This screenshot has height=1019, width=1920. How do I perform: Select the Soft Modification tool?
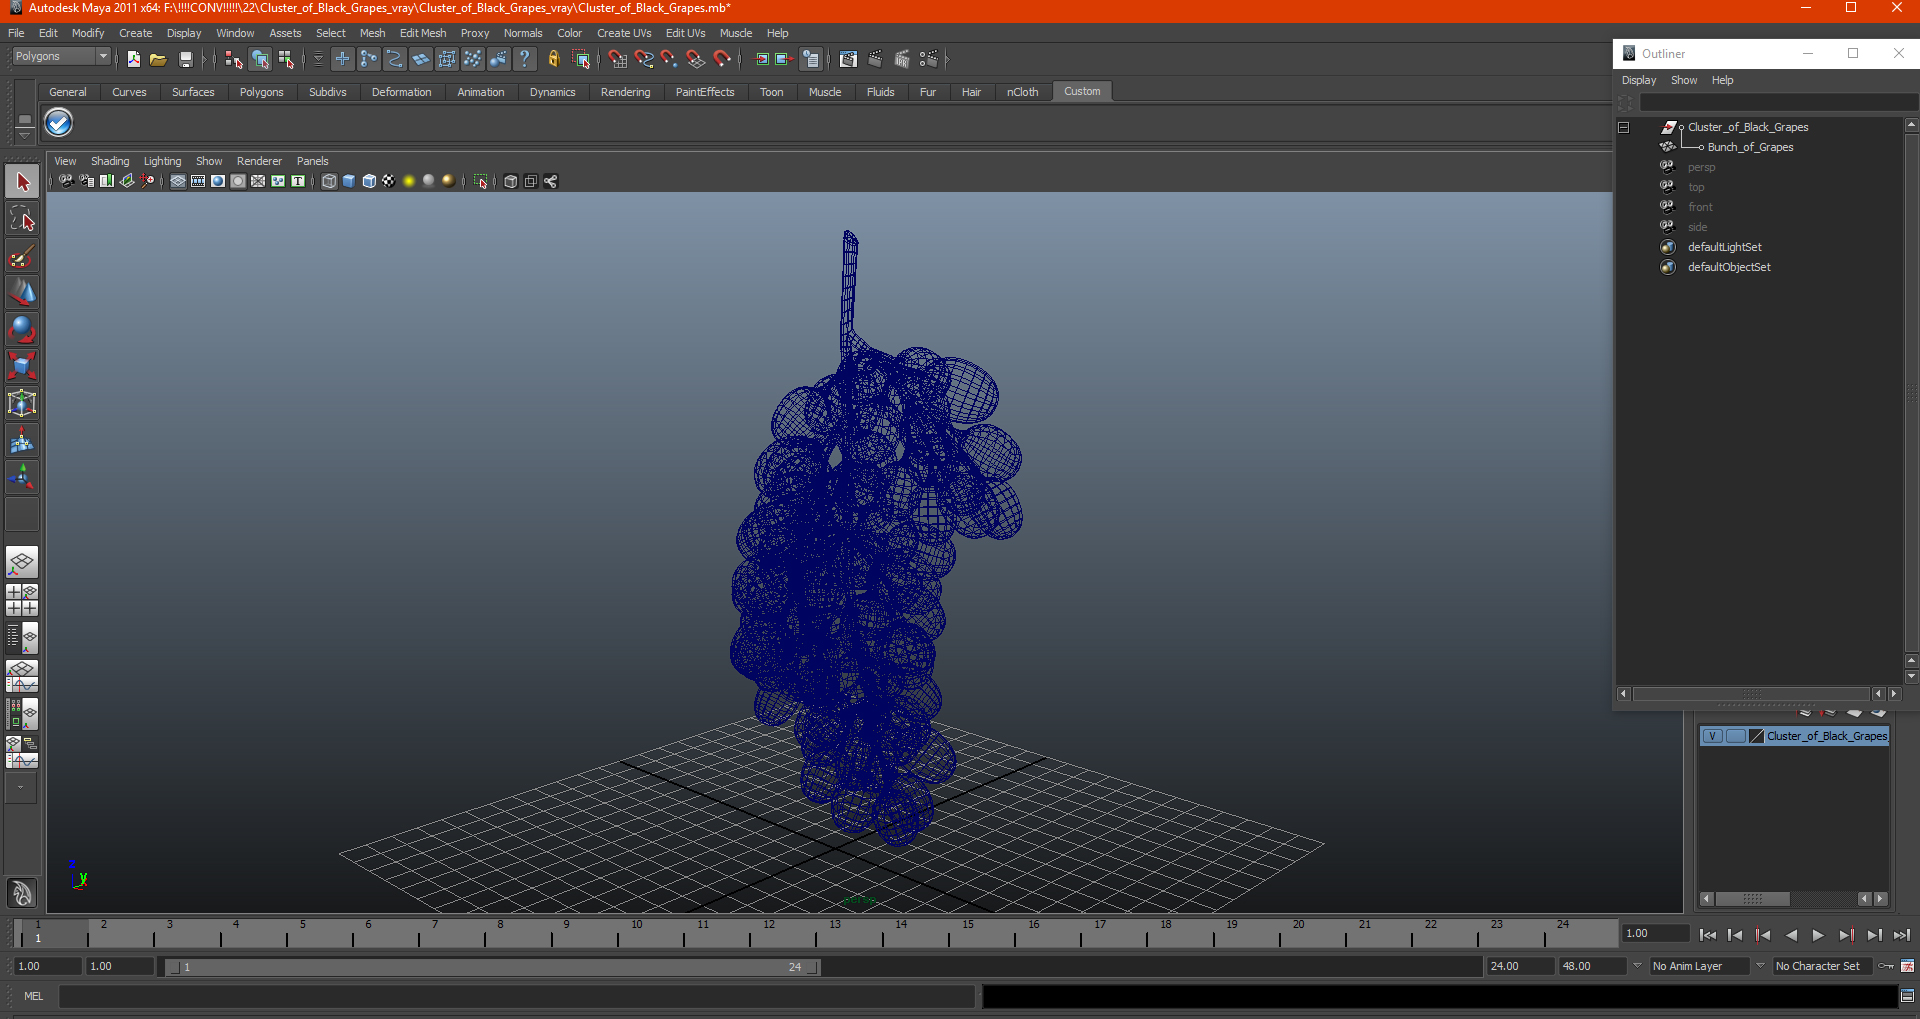[x=22, y=440]
